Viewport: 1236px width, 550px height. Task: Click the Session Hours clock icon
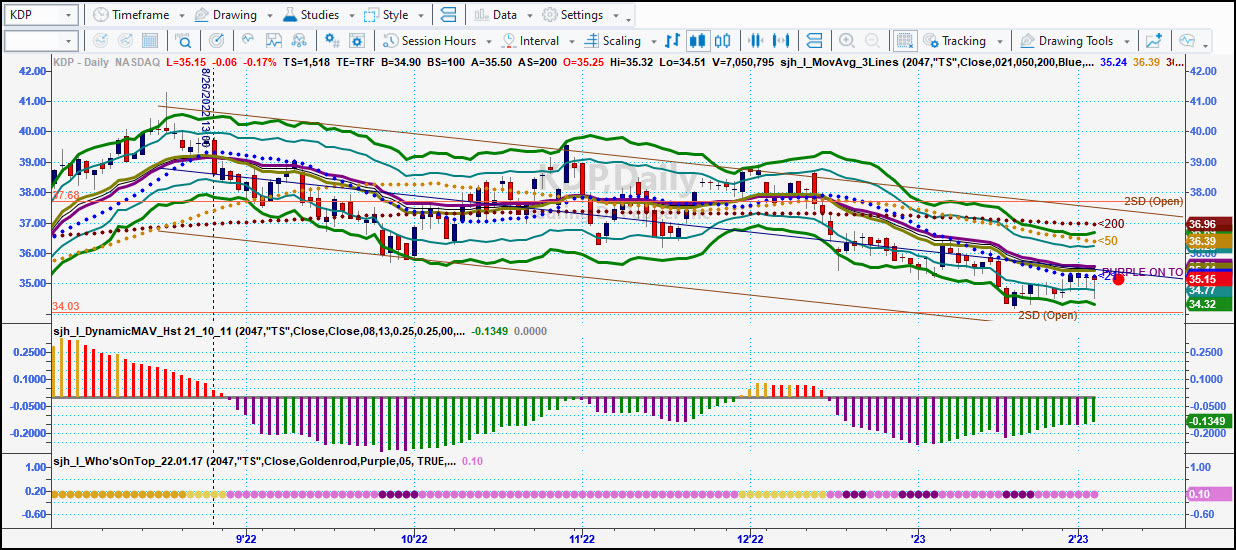tap(390, 41)
